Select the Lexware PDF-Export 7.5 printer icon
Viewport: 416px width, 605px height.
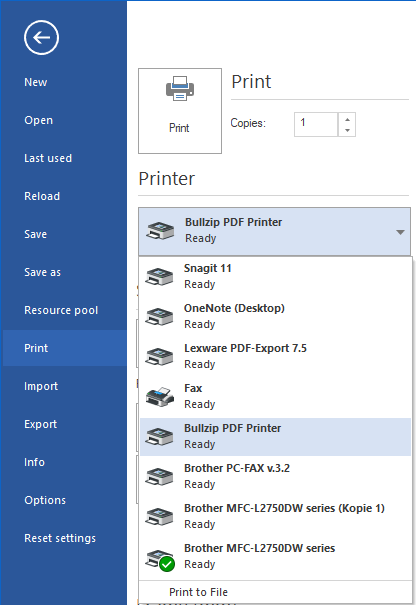coord(159,357)
